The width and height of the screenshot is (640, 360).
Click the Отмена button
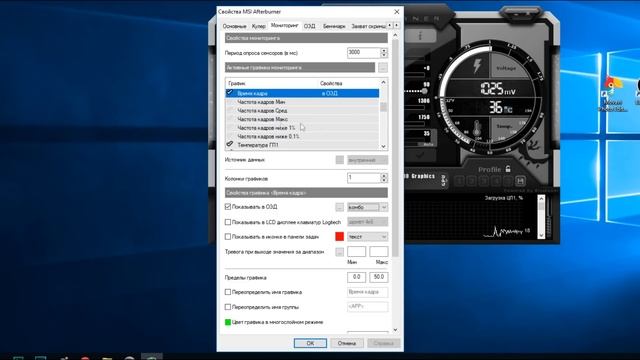click(347, 343)
